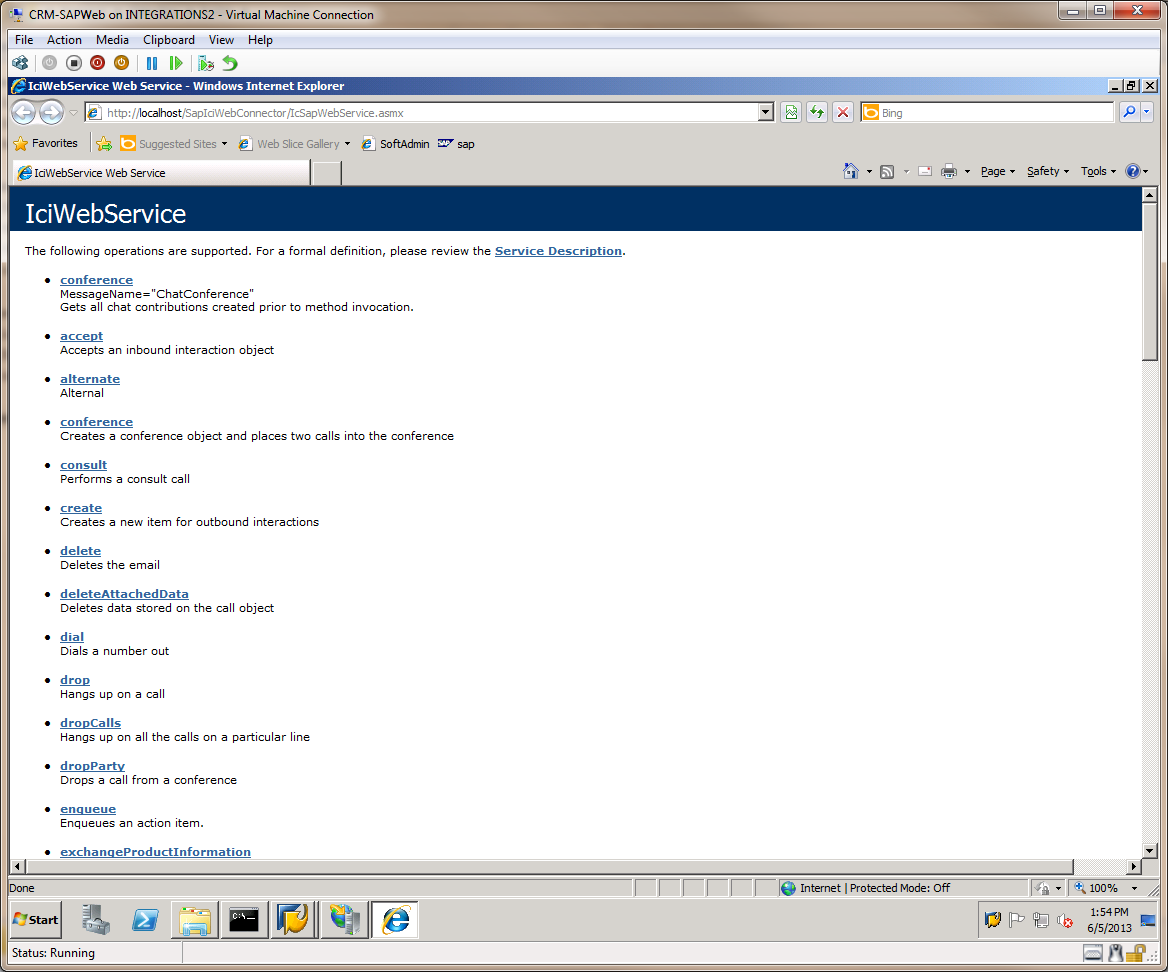The width and height of the screenshot is (1168, 972).
Task: Click the Internet Explorer Home icon
Action: pyautogui.click(x=850, y=171)
